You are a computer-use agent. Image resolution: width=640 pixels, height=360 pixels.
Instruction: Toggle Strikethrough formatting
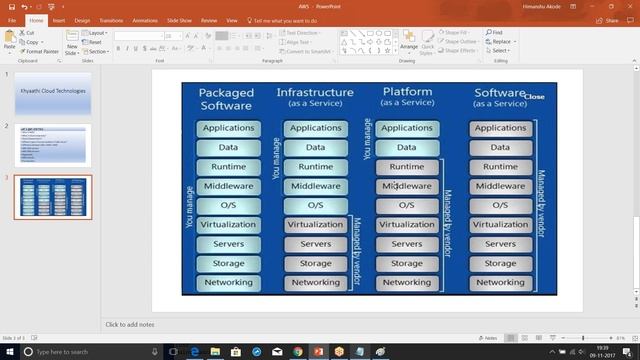click(153, 49)
